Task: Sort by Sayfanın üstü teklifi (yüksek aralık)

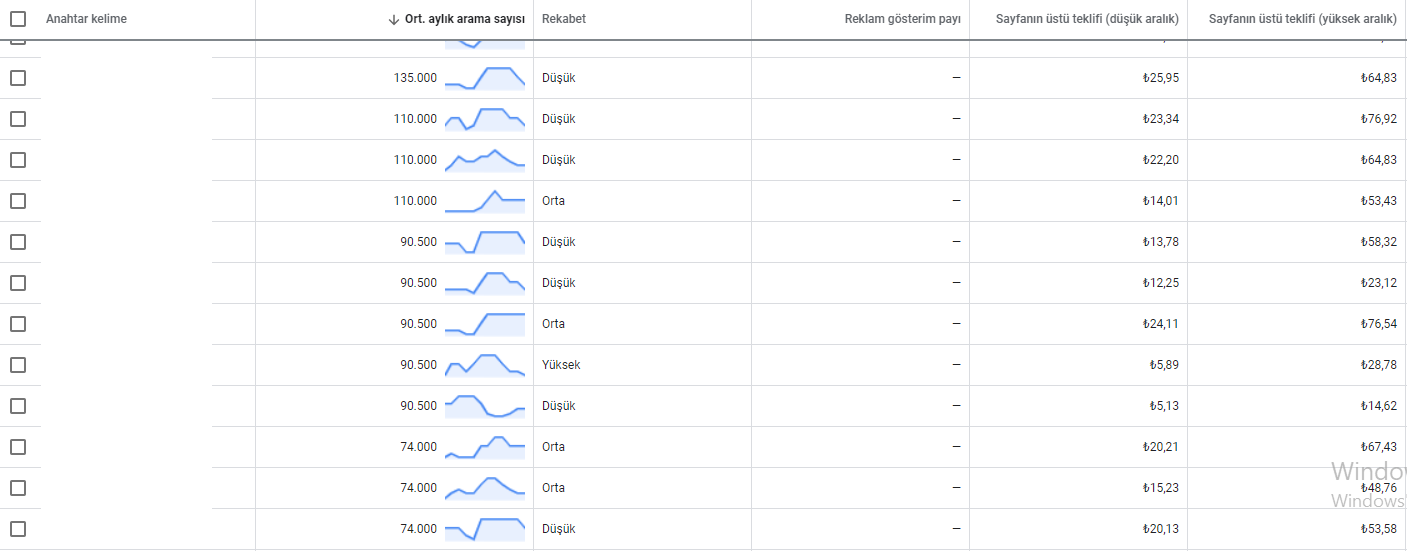Action: pyautogui.click(x=1302, y=19)
